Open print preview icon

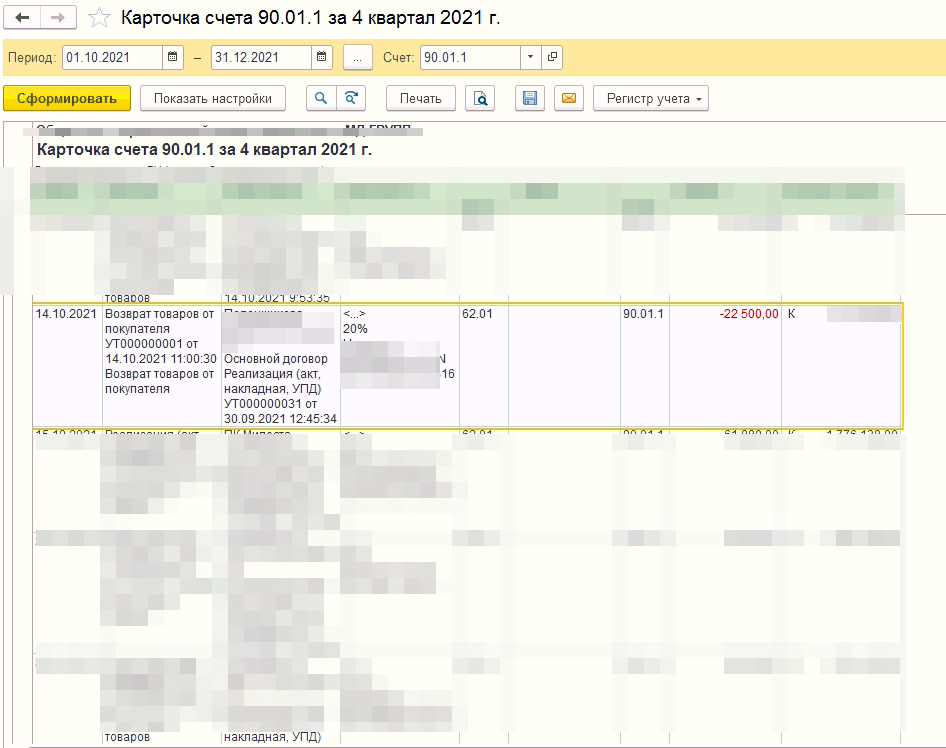click(x=480, y=98)
